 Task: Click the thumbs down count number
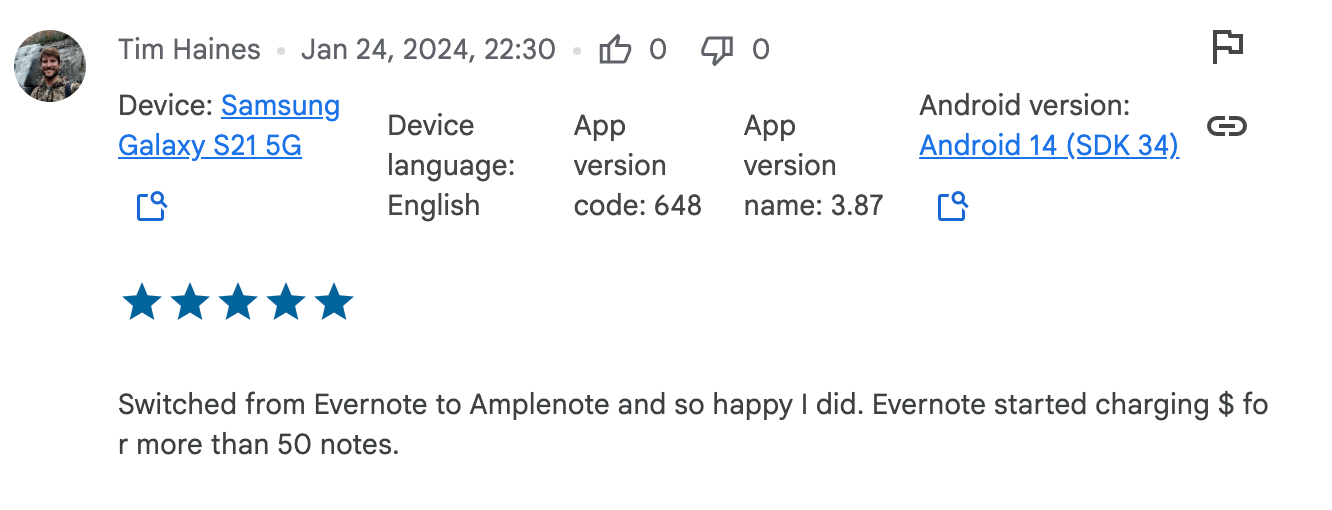(x=761, y=50)
